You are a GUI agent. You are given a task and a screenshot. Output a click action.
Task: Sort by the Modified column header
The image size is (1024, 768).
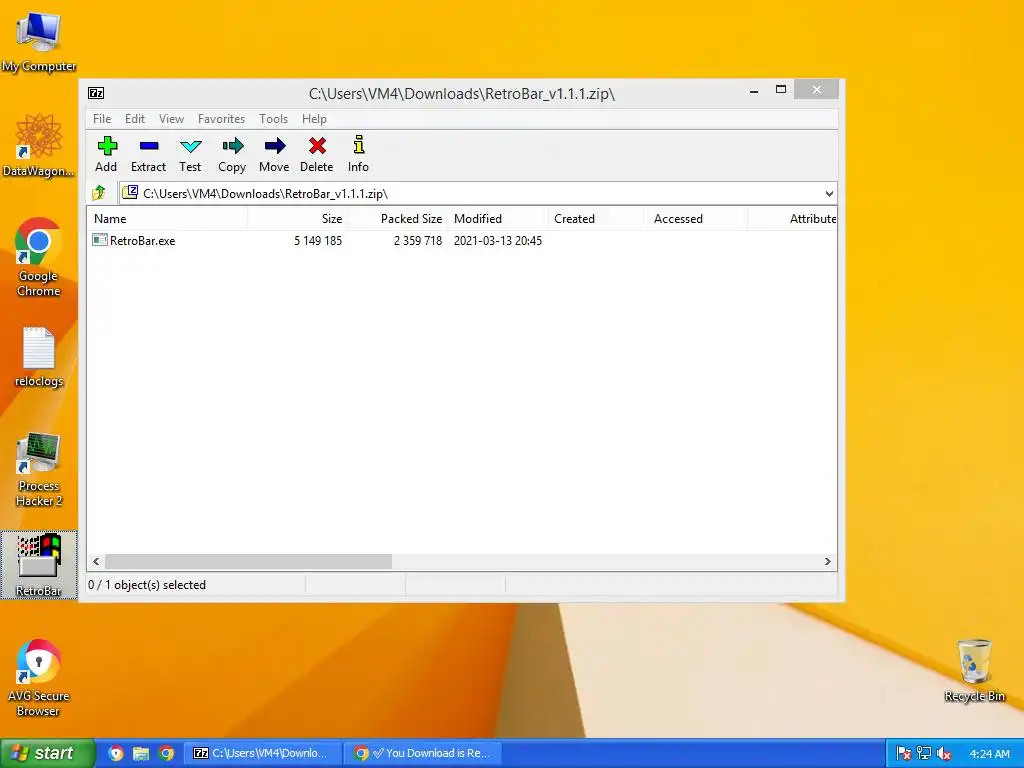(x=498, y=219)
